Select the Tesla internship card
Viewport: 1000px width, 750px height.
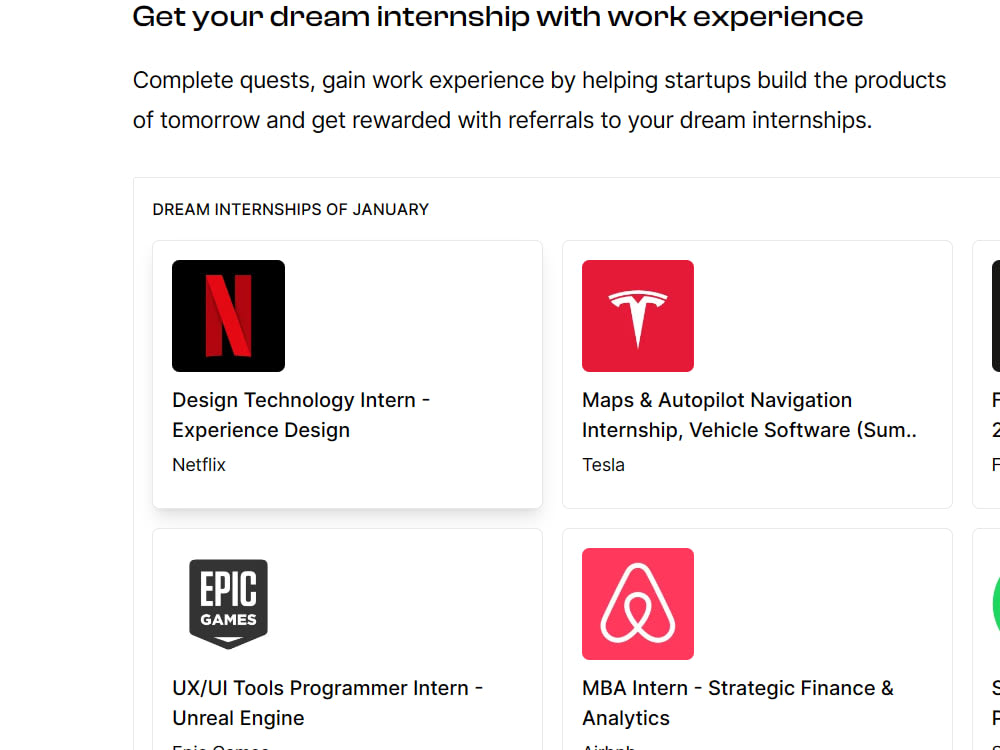(x=757, y=373)
